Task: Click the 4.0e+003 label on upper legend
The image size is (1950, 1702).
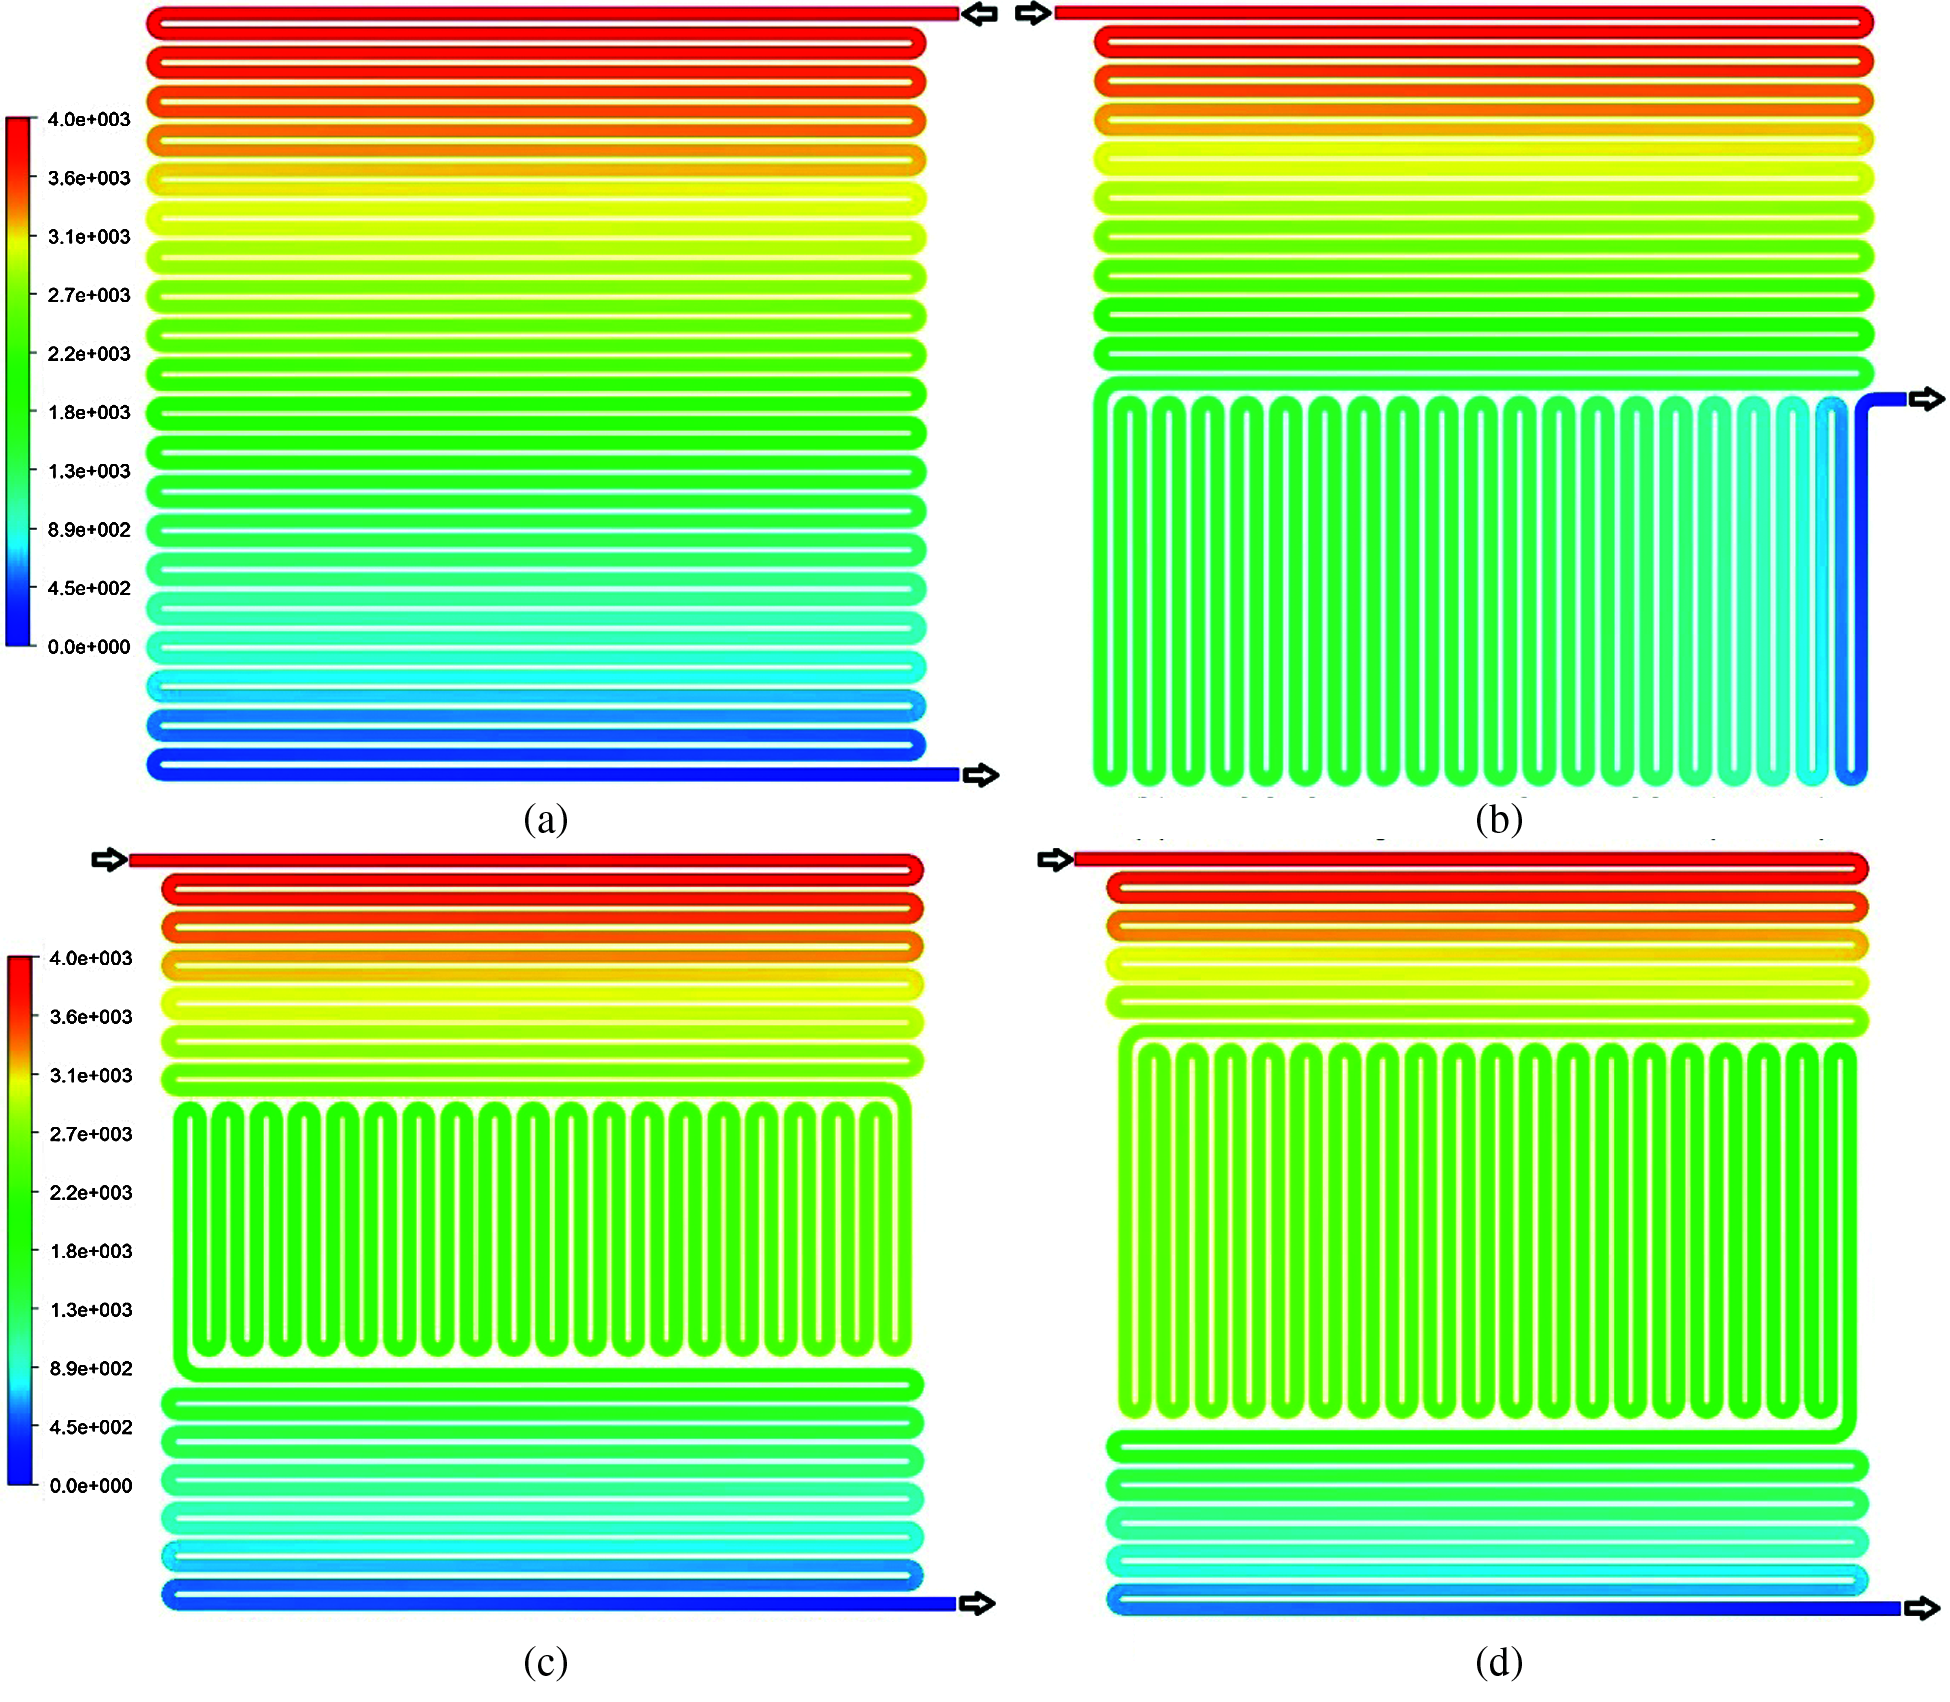Action: coord(89,119)
